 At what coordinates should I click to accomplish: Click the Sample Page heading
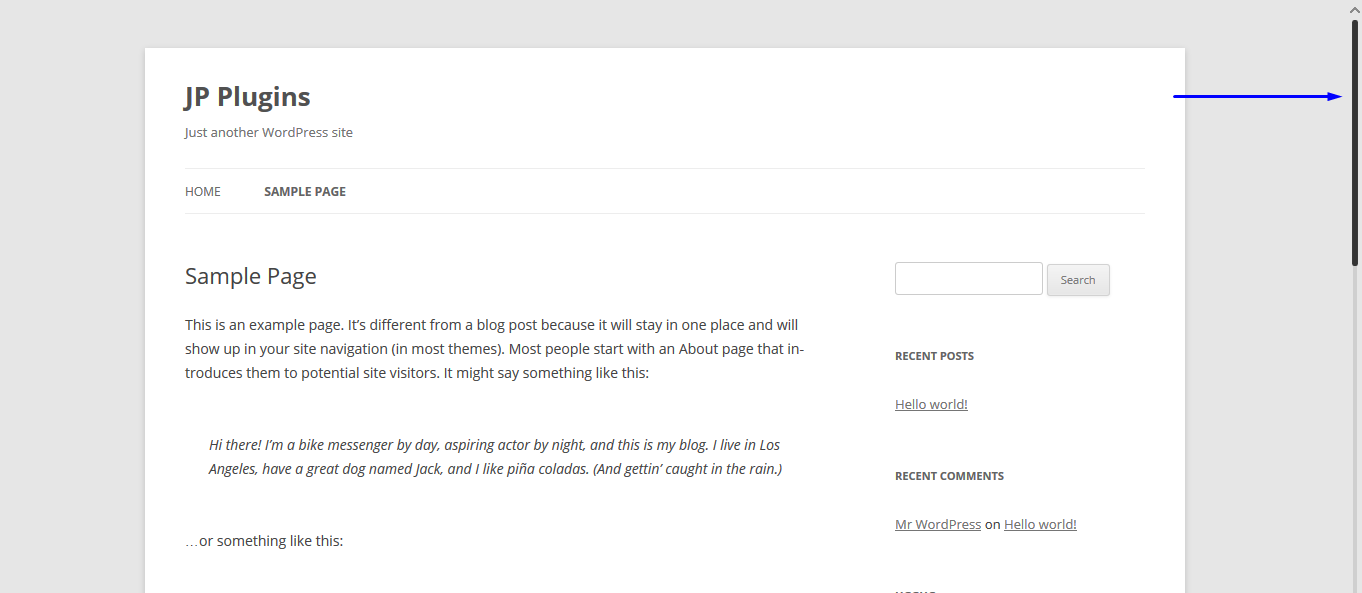(251, 277)
